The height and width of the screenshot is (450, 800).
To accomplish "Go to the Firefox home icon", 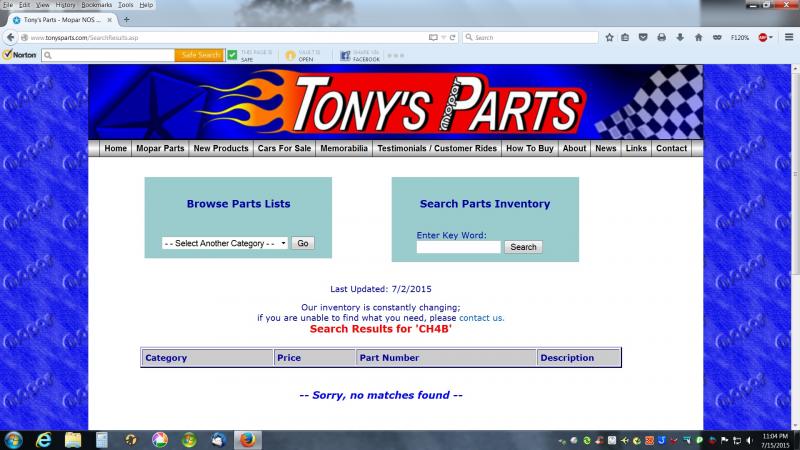I will click(698, 37).
